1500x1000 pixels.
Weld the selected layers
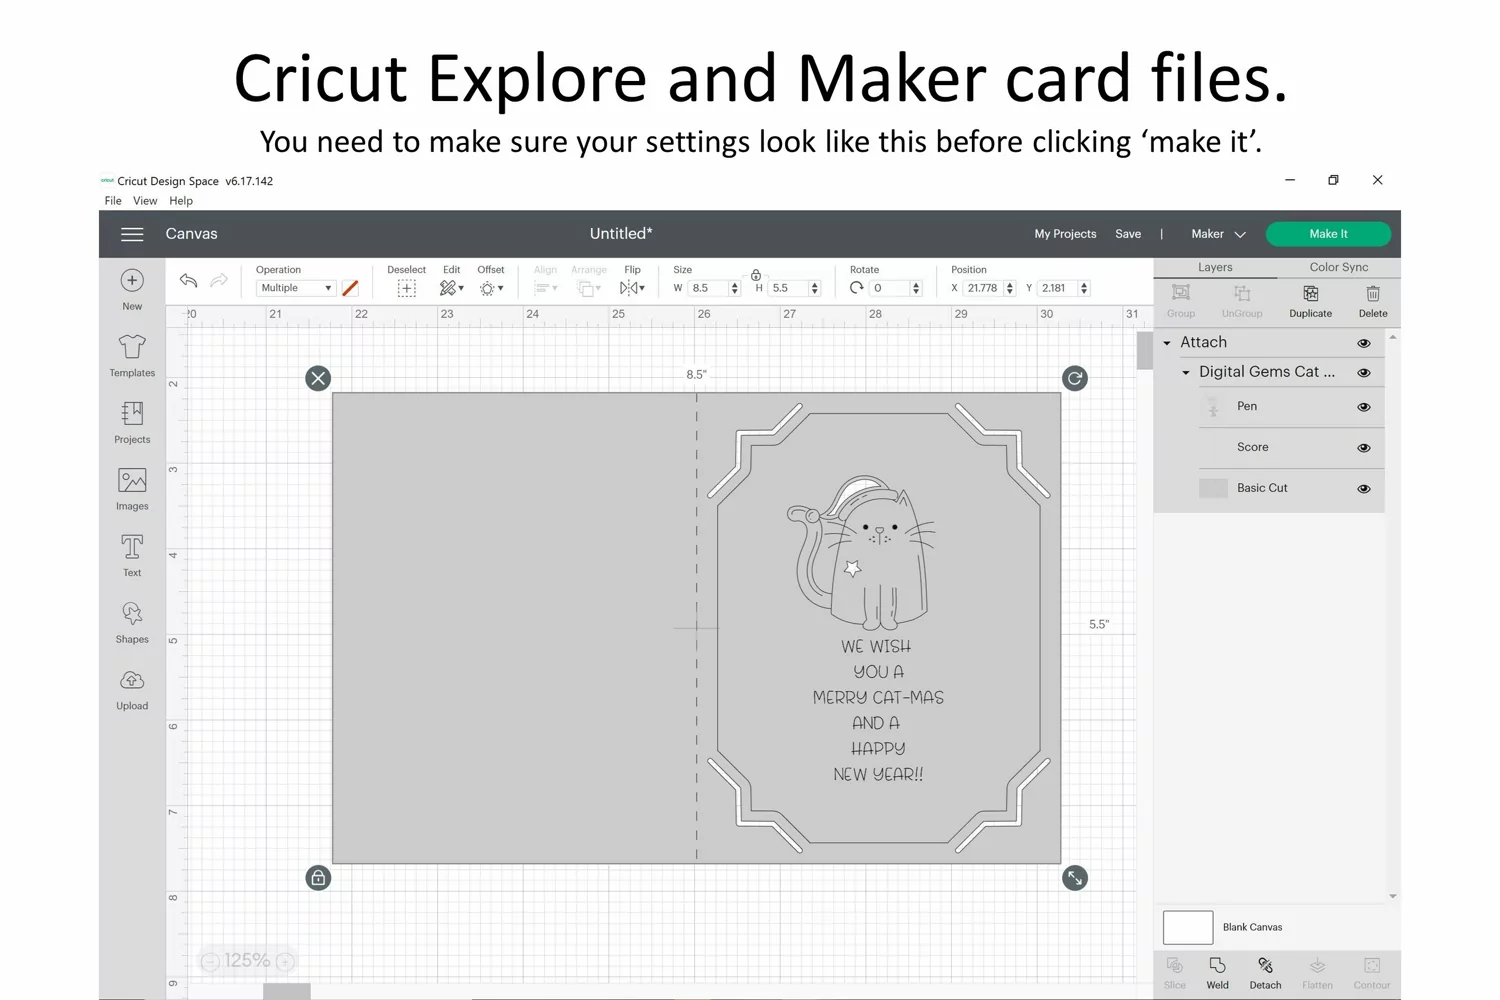tap(1217, 972)
